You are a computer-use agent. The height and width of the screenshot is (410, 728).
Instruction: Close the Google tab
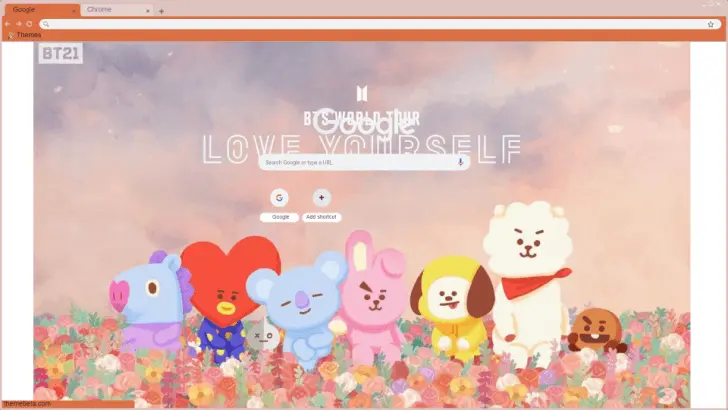coord(73,10)
